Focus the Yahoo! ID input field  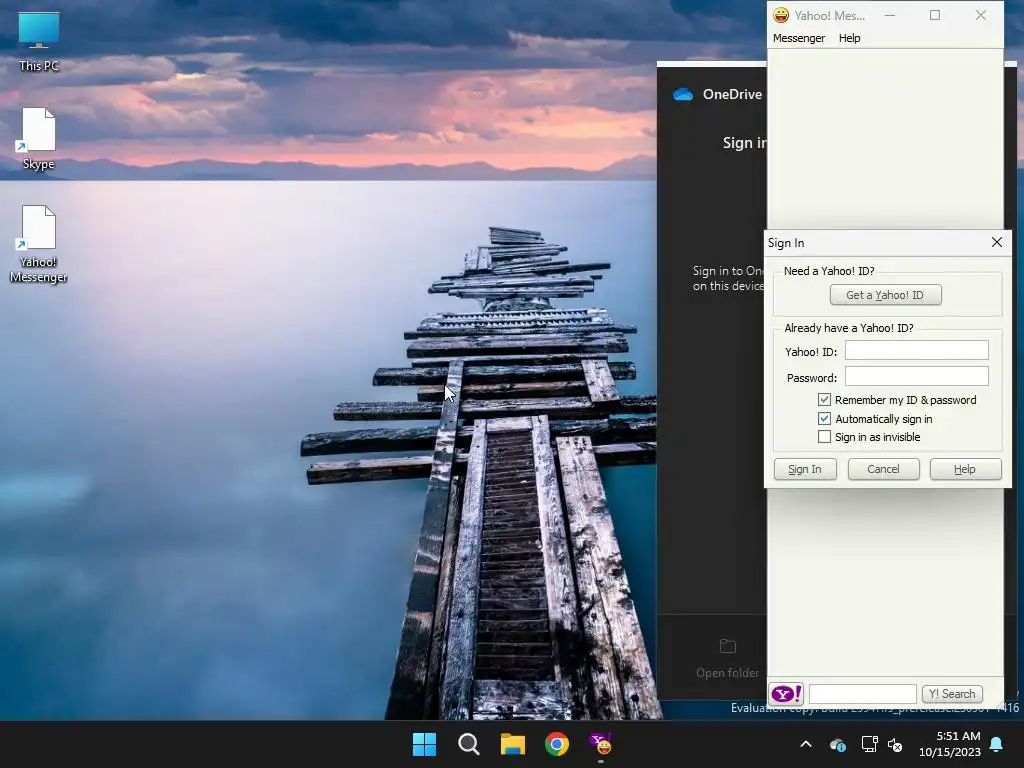coord(917,351)
